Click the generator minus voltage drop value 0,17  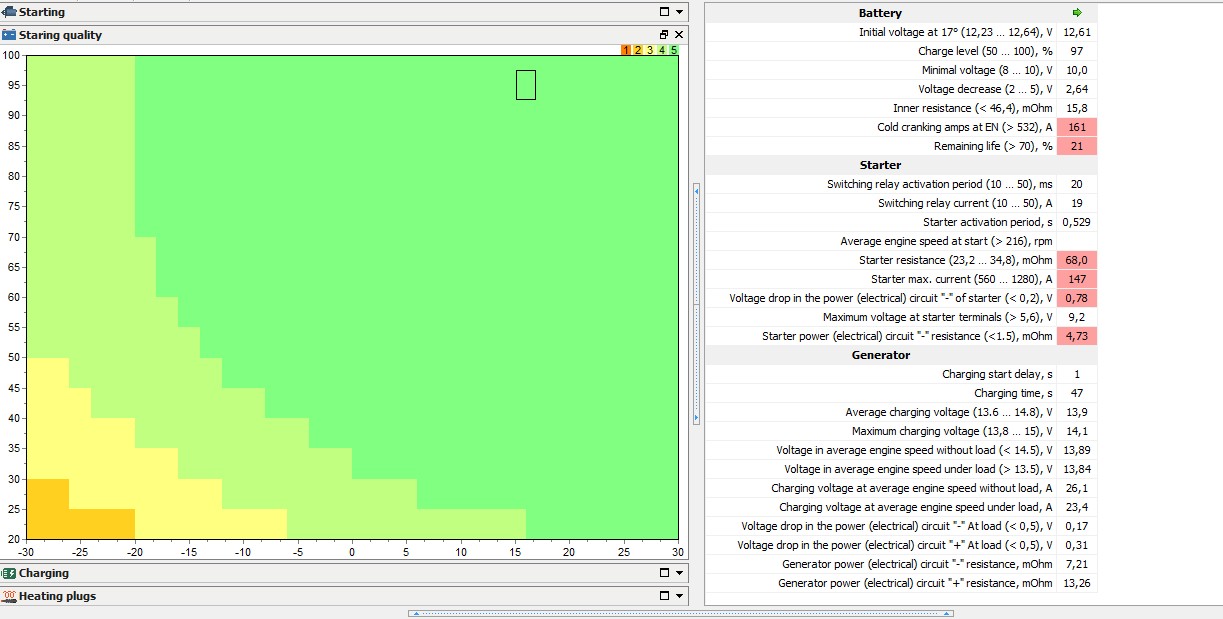[1077, 526]
